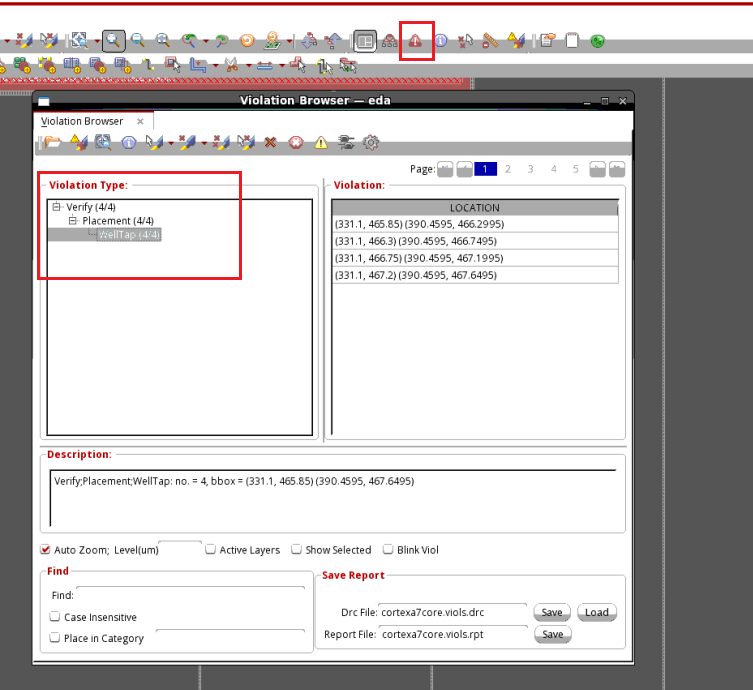Check the Case Insensitive option

pos(55,617)
